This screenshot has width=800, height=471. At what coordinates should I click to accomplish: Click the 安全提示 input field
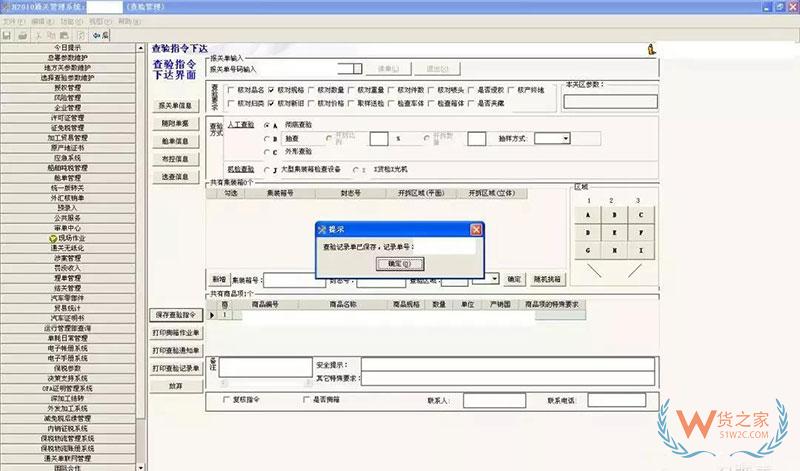point(508,364)
